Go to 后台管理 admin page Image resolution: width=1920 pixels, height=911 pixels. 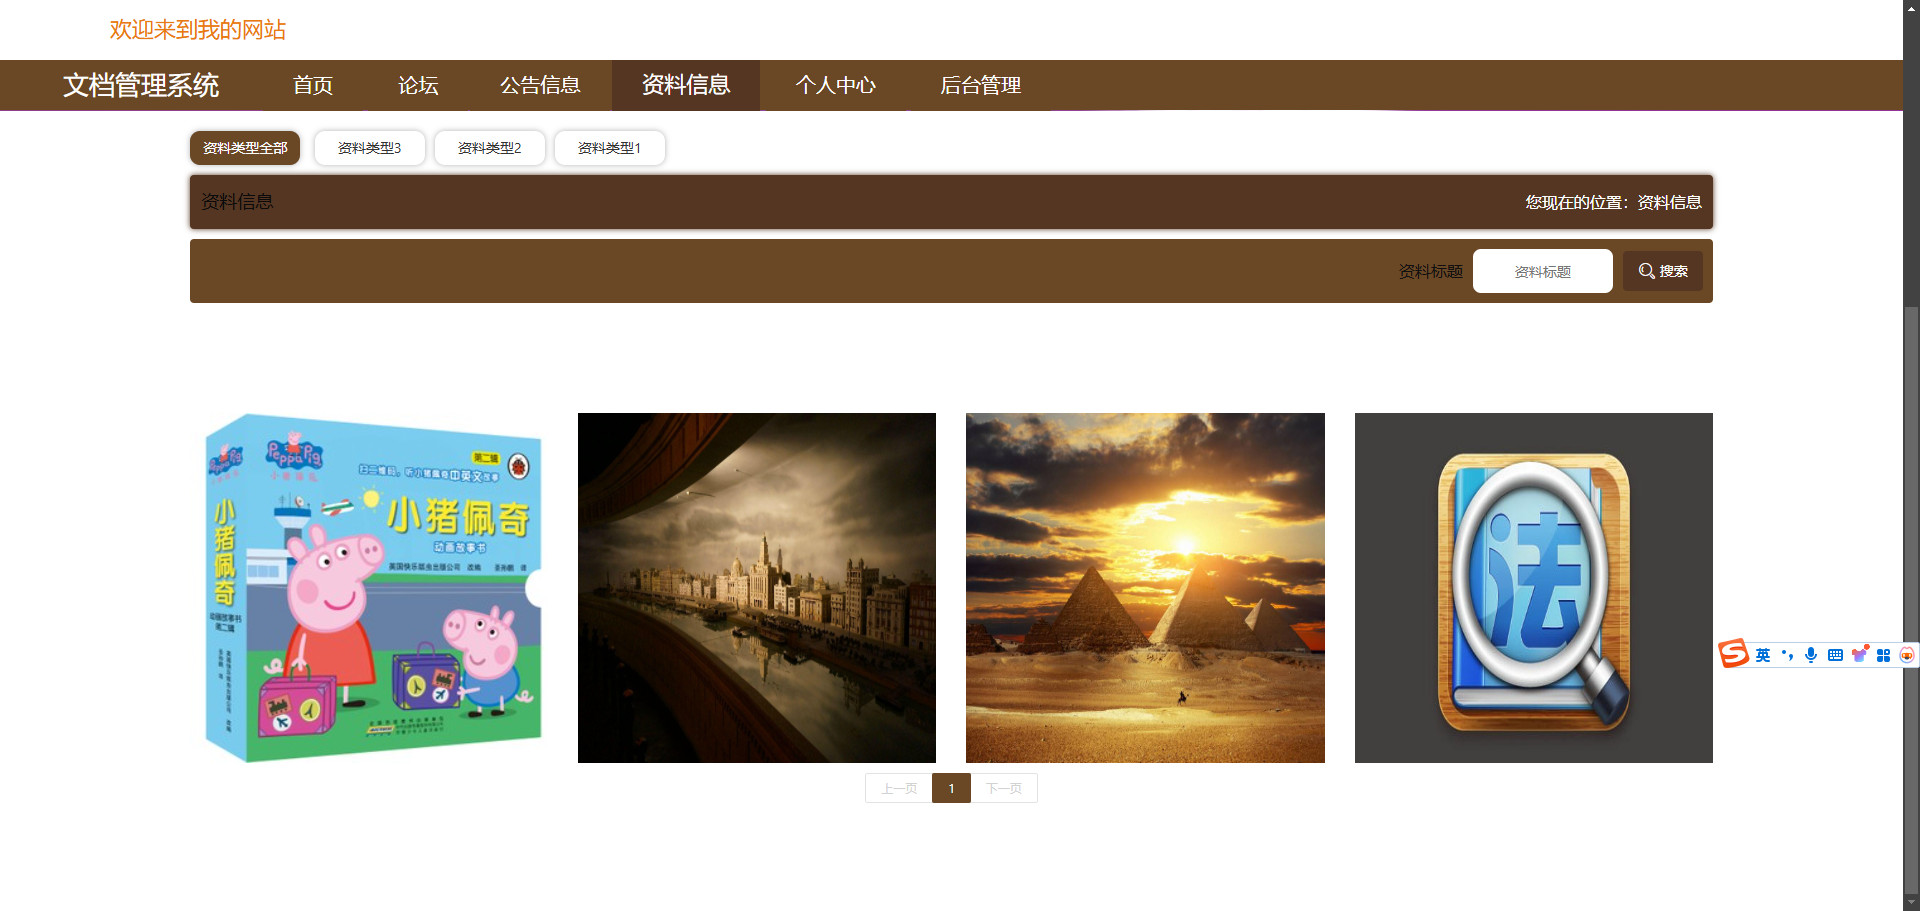(981, 85)
